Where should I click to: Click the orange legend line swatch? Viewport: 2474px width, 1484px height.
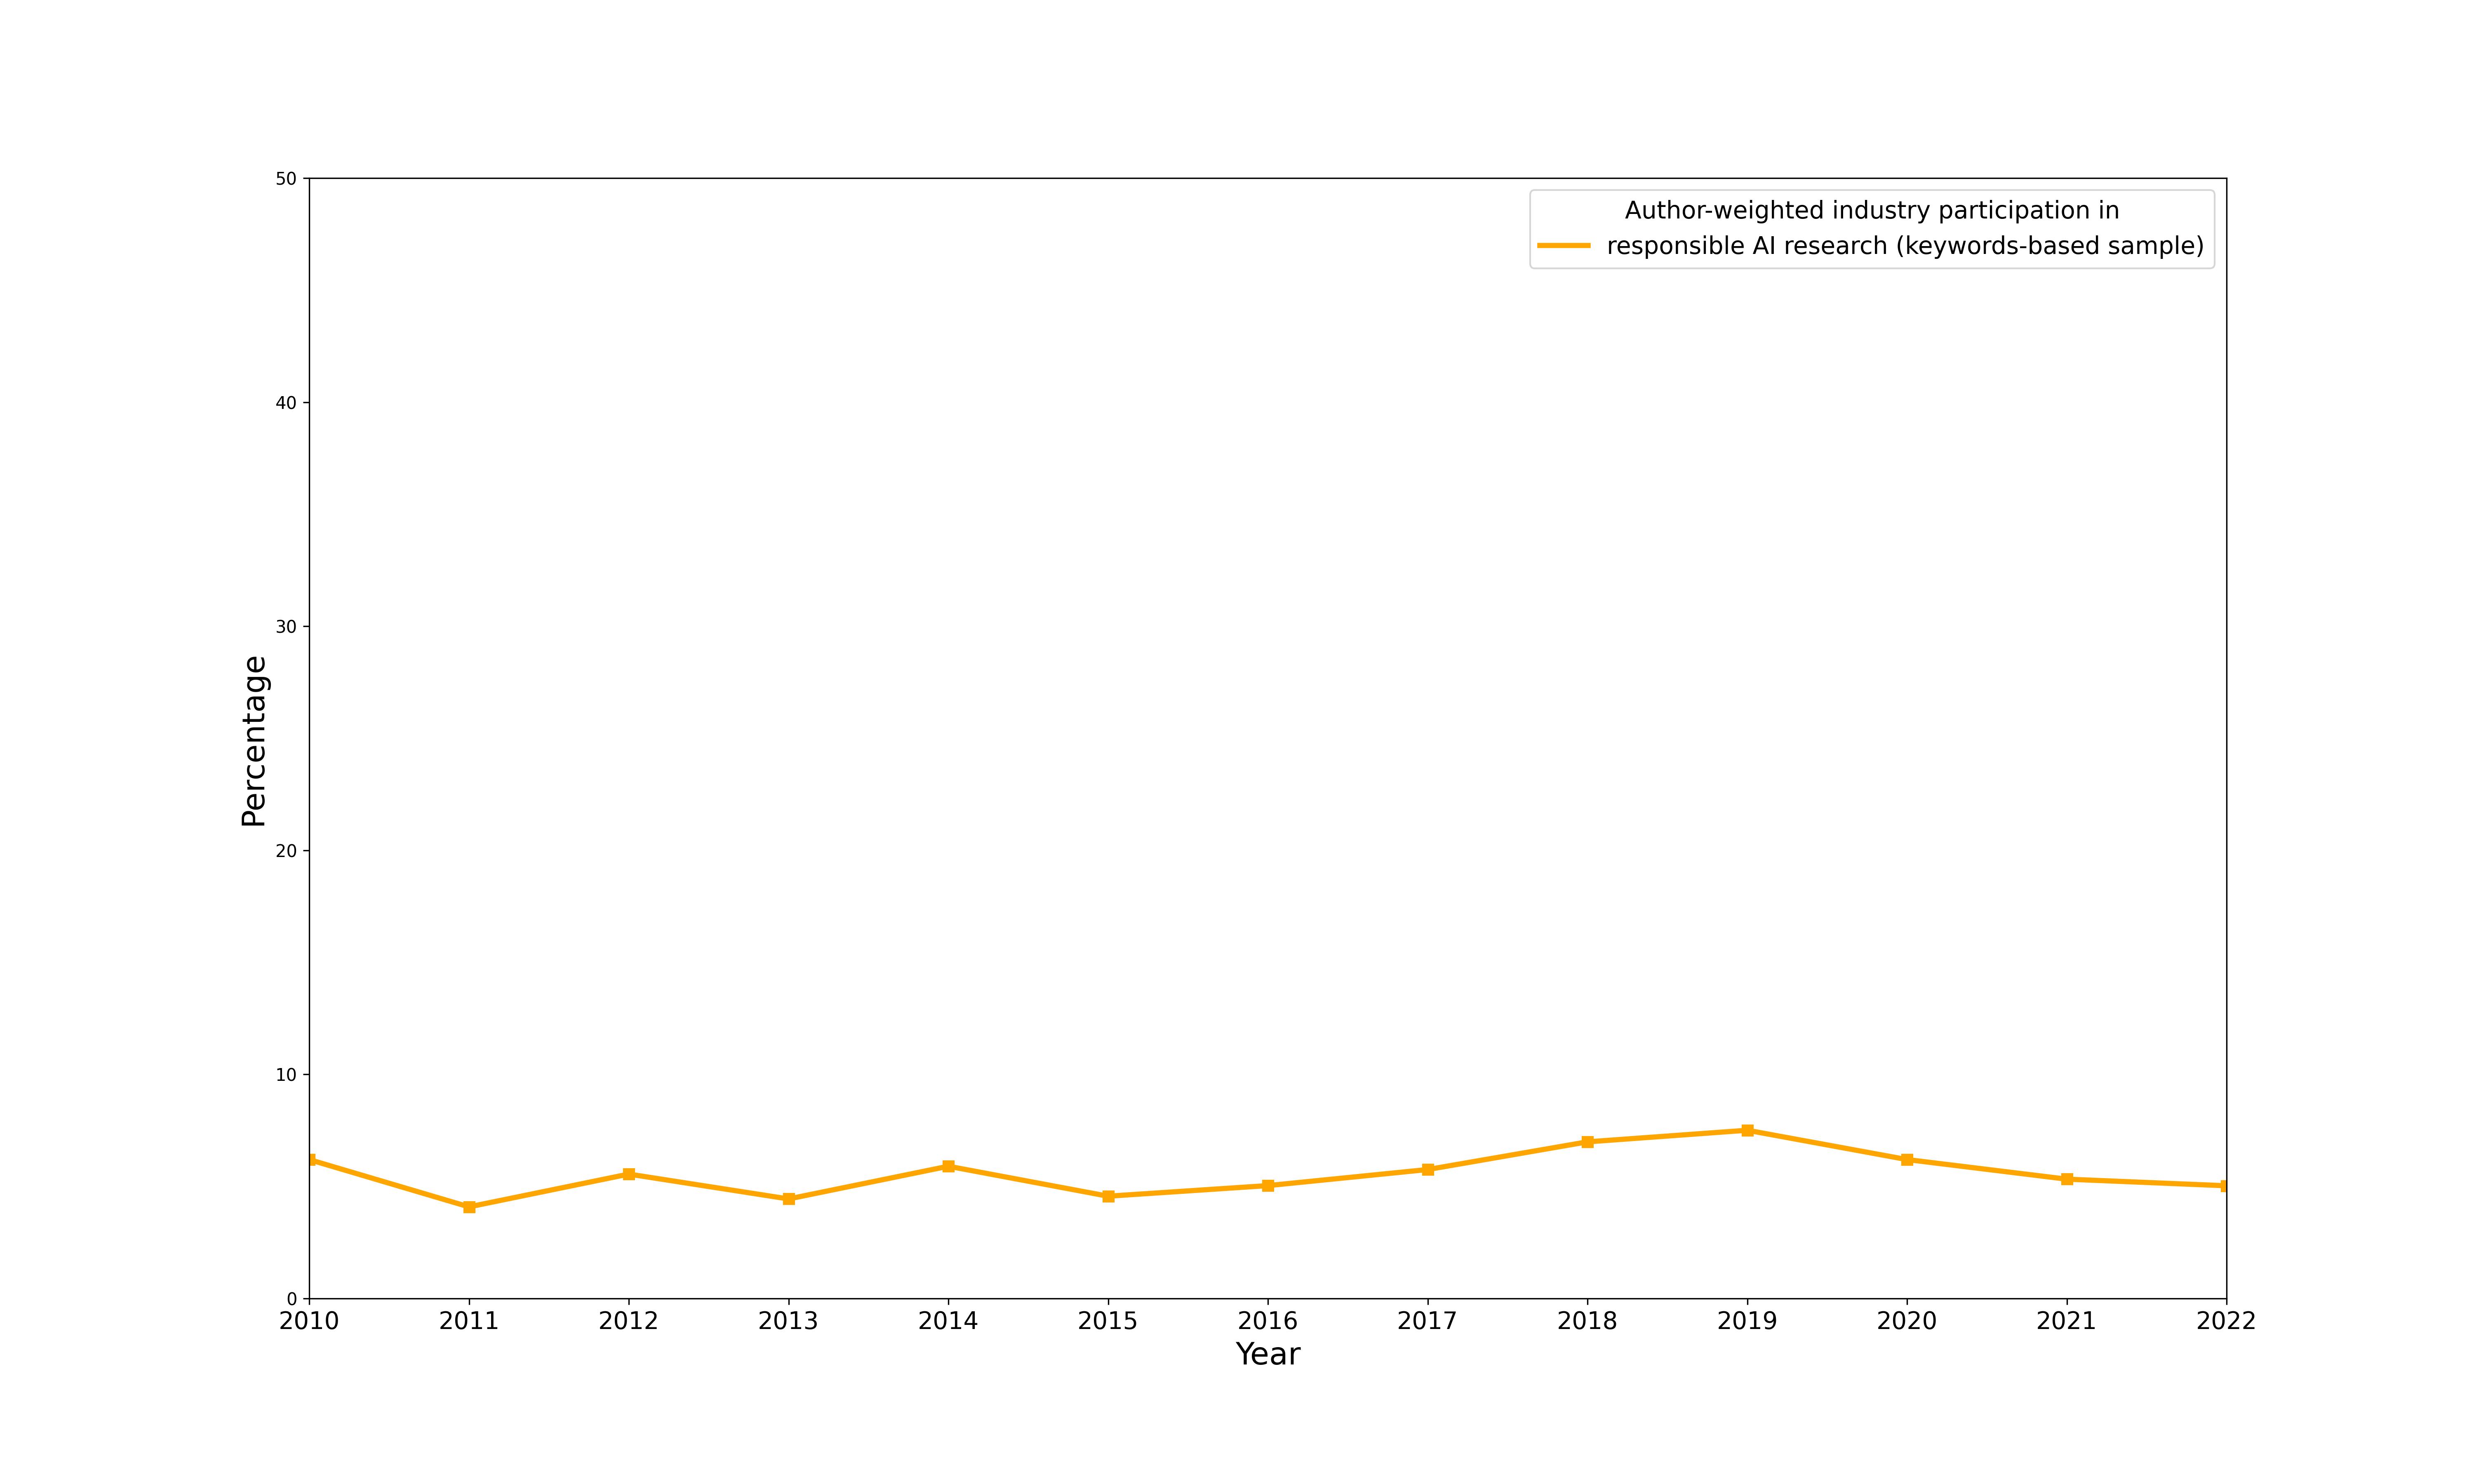tap(1564, 245)
